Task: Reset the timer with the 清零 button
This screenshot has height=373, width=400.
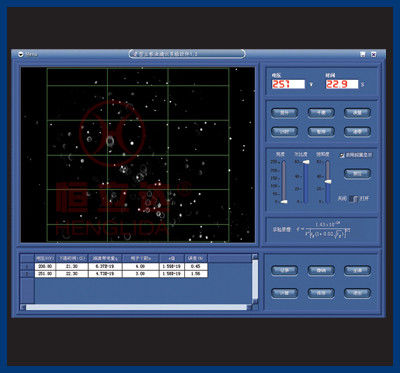Action: [357, 132]
